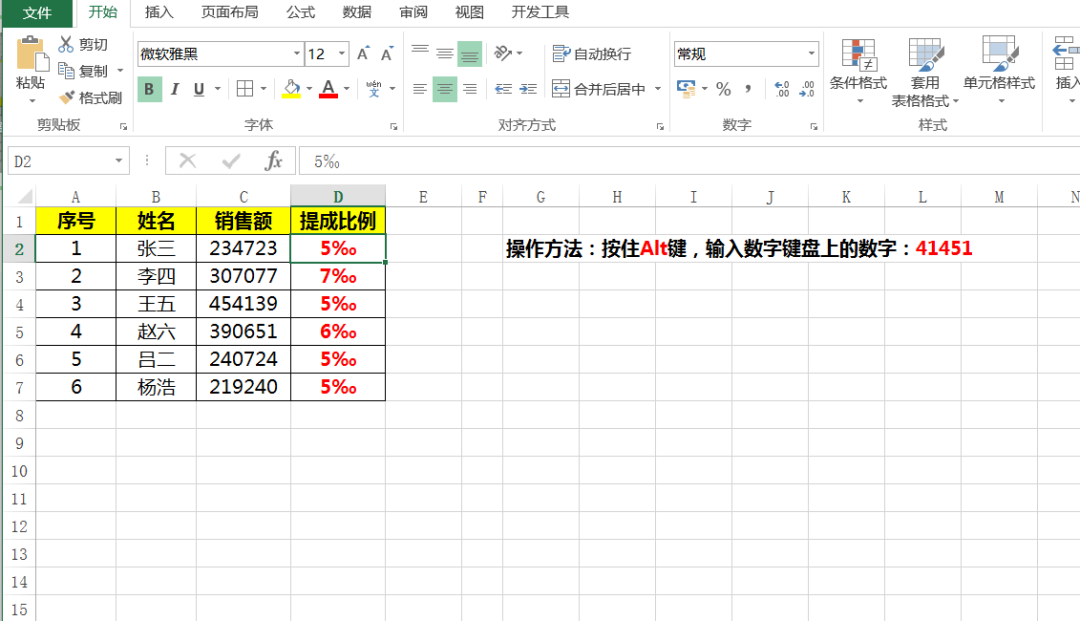
Task: Select the Format Painter brush
Action: click(90, 98)
